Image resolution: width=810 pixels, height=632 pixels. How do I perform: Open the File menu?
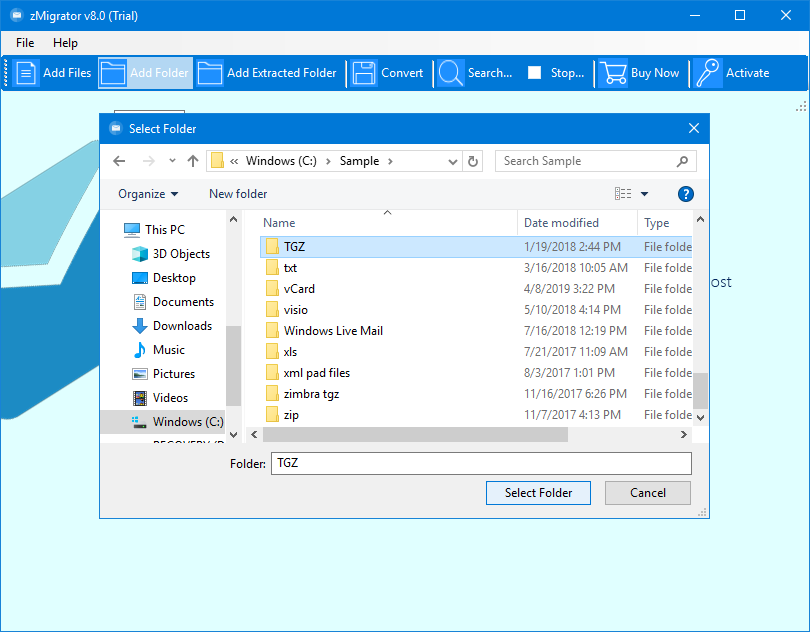click(x=25, y=43)
